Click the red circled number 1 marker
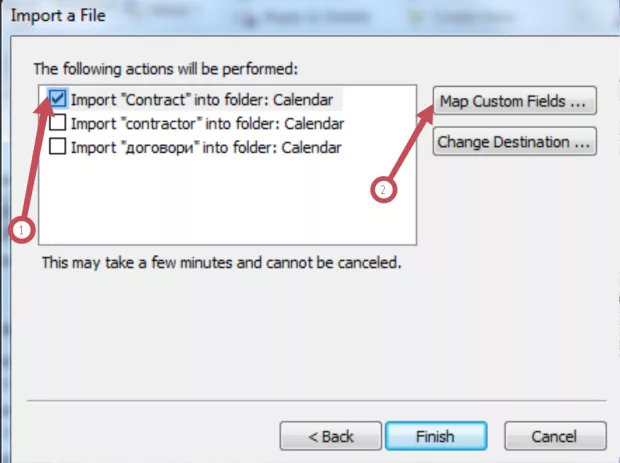Screen dimensions: 620x463 (22, 229)
